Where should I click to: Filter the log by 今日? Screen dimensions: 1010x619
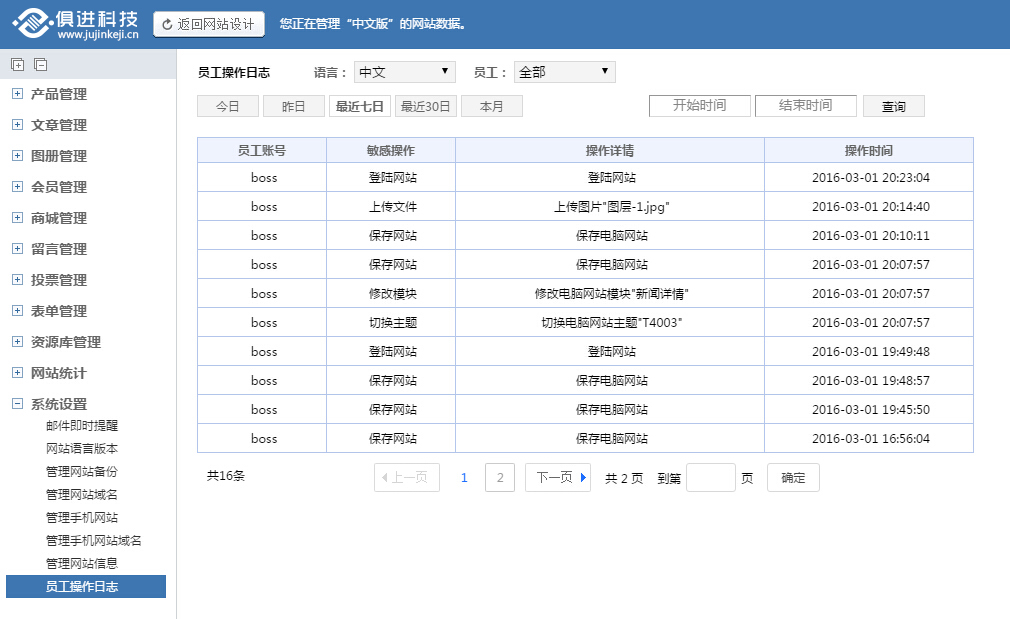coord(228,106)
